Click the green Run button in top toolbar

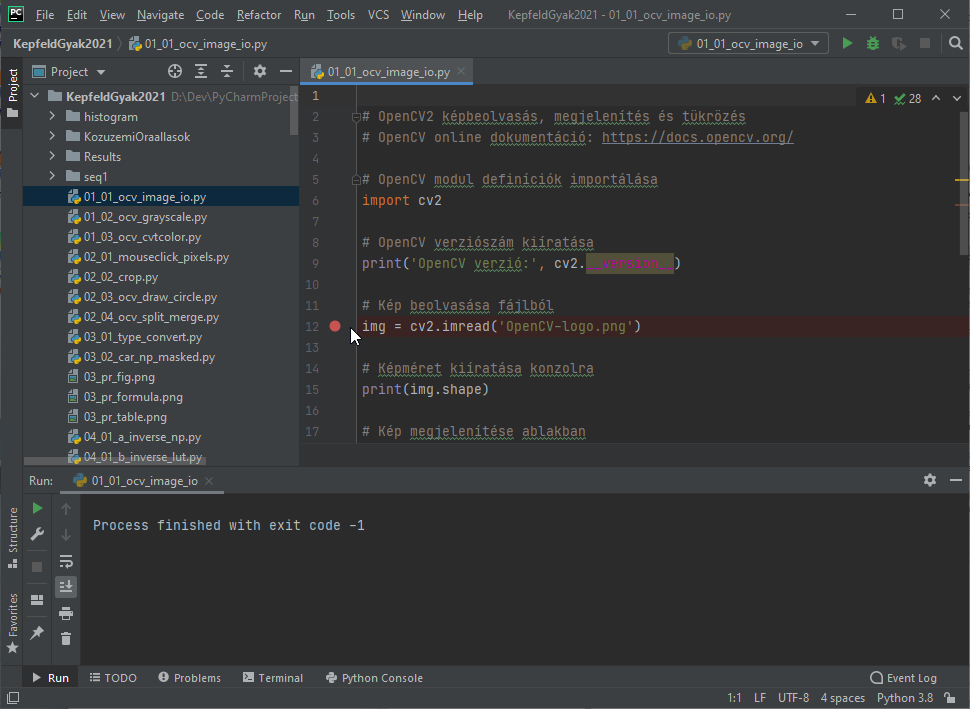[847, 43]
